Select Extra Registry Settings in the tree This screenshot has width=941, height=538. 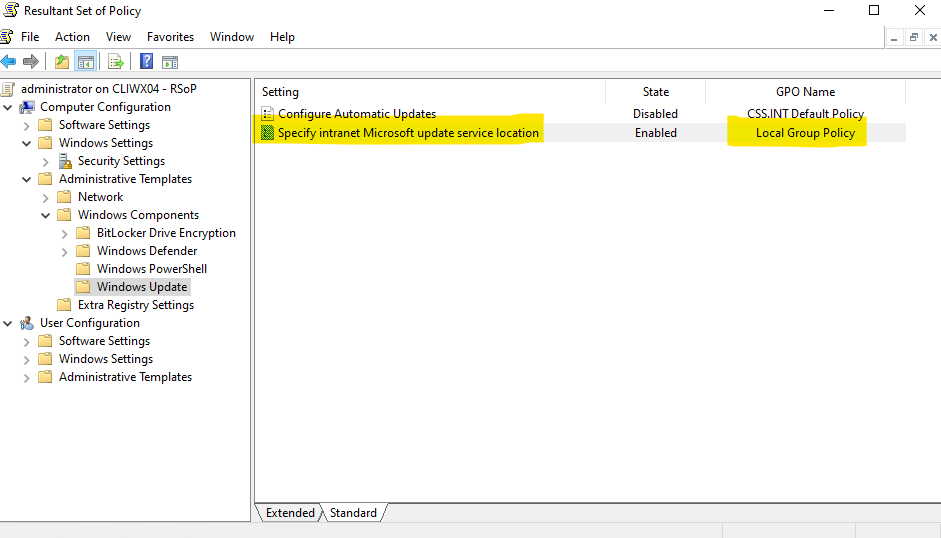(x=136, y=305)
